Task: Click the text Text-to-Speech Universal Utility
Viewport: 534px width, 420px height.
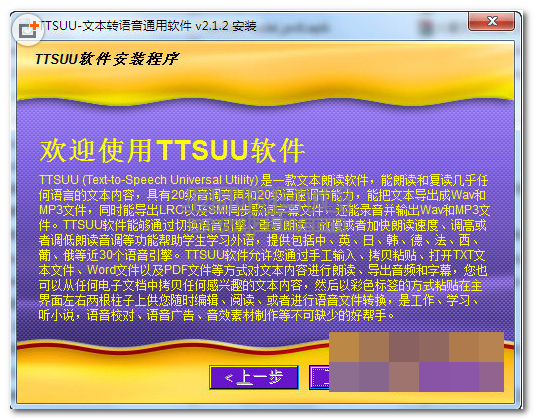Action: click(x=170, y=180)
